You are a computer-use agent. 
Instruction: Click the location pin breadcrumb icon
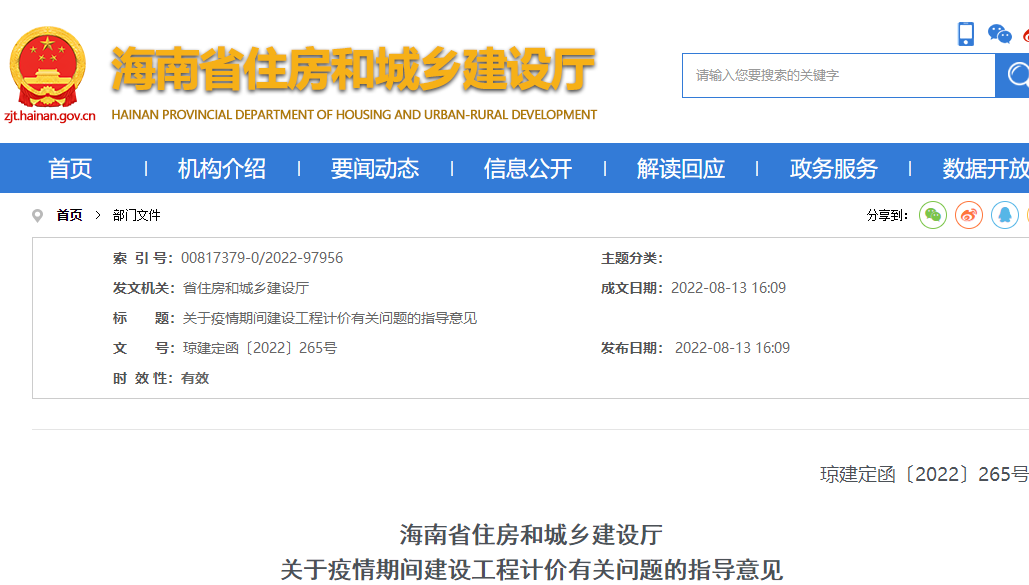click(38, 216)
